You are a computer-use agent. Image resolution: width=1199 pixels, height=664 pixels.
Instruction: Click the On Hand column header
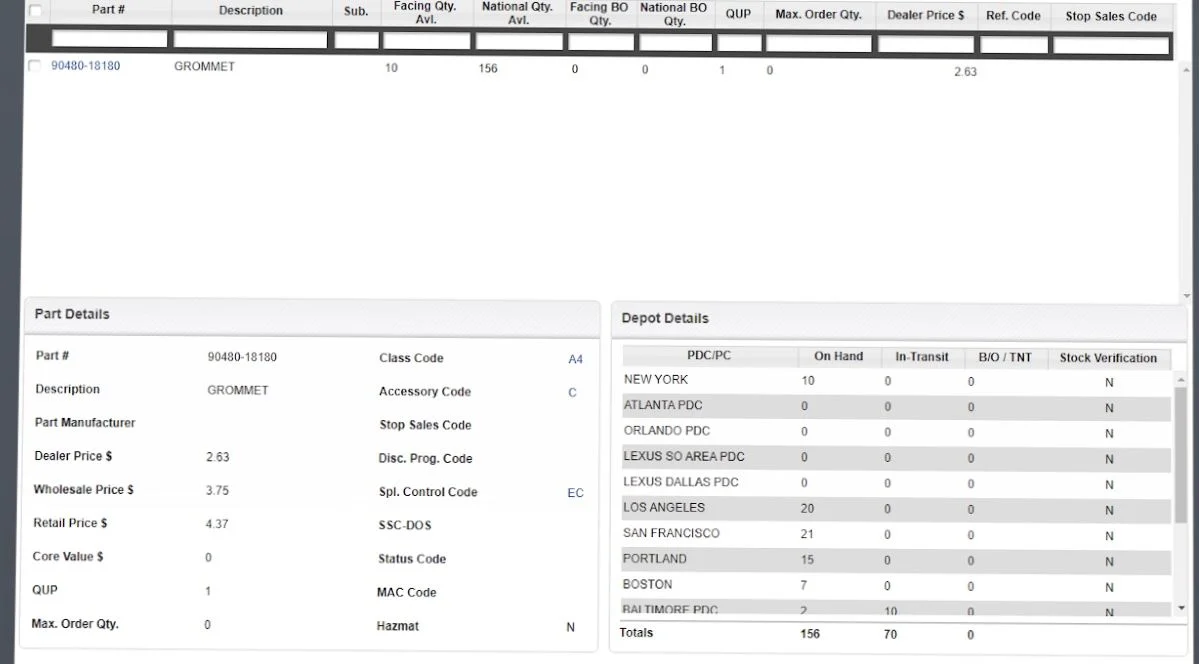pos(838,356)
